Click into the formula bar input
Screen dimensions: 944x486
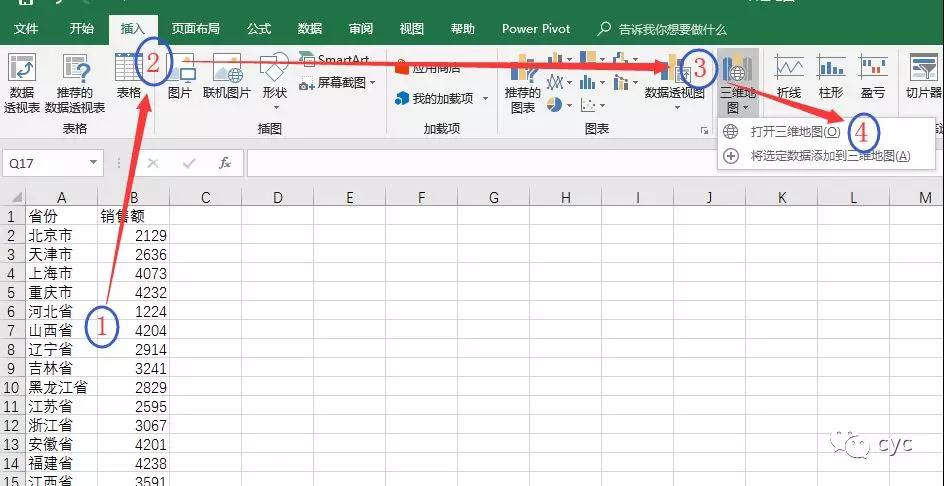click(x=595, y=163)
